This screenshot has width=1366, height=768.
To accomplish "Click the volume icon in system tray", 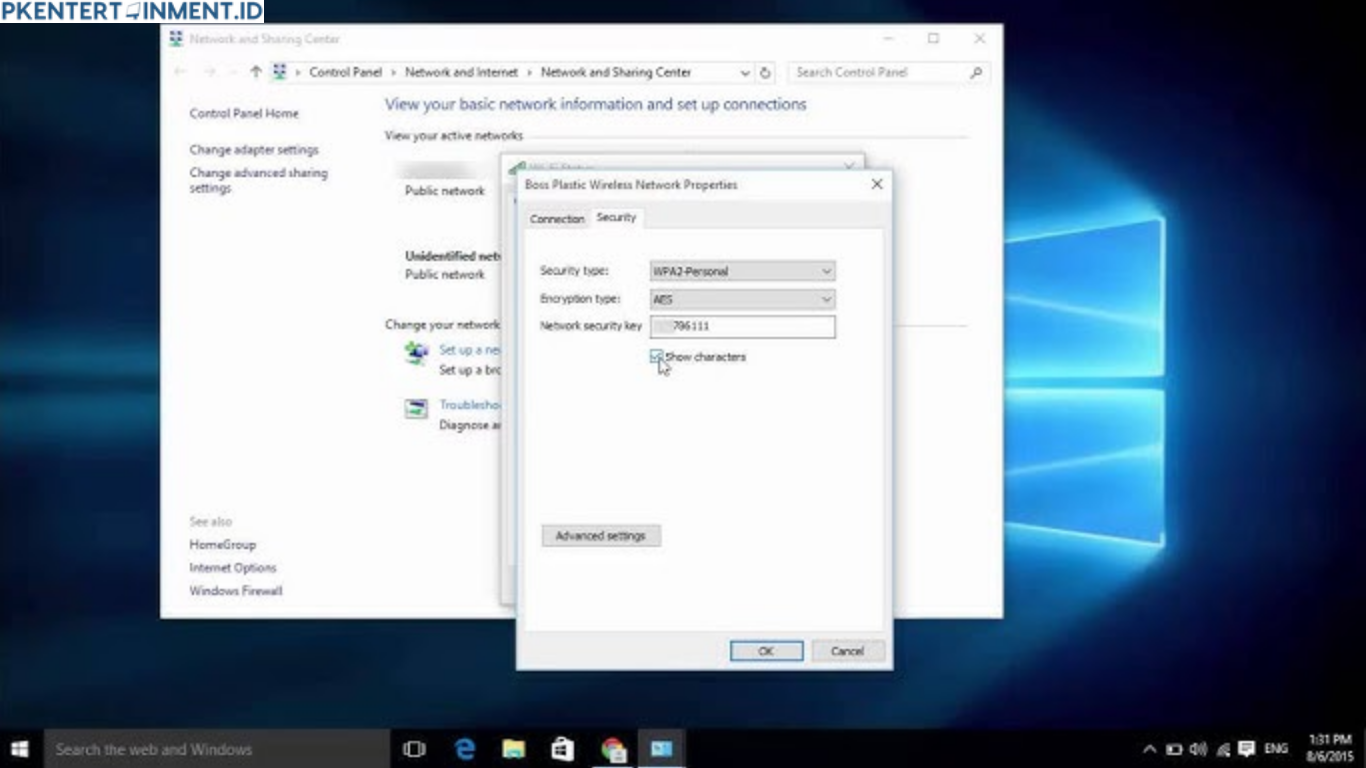I will (x=1198, y=749).
